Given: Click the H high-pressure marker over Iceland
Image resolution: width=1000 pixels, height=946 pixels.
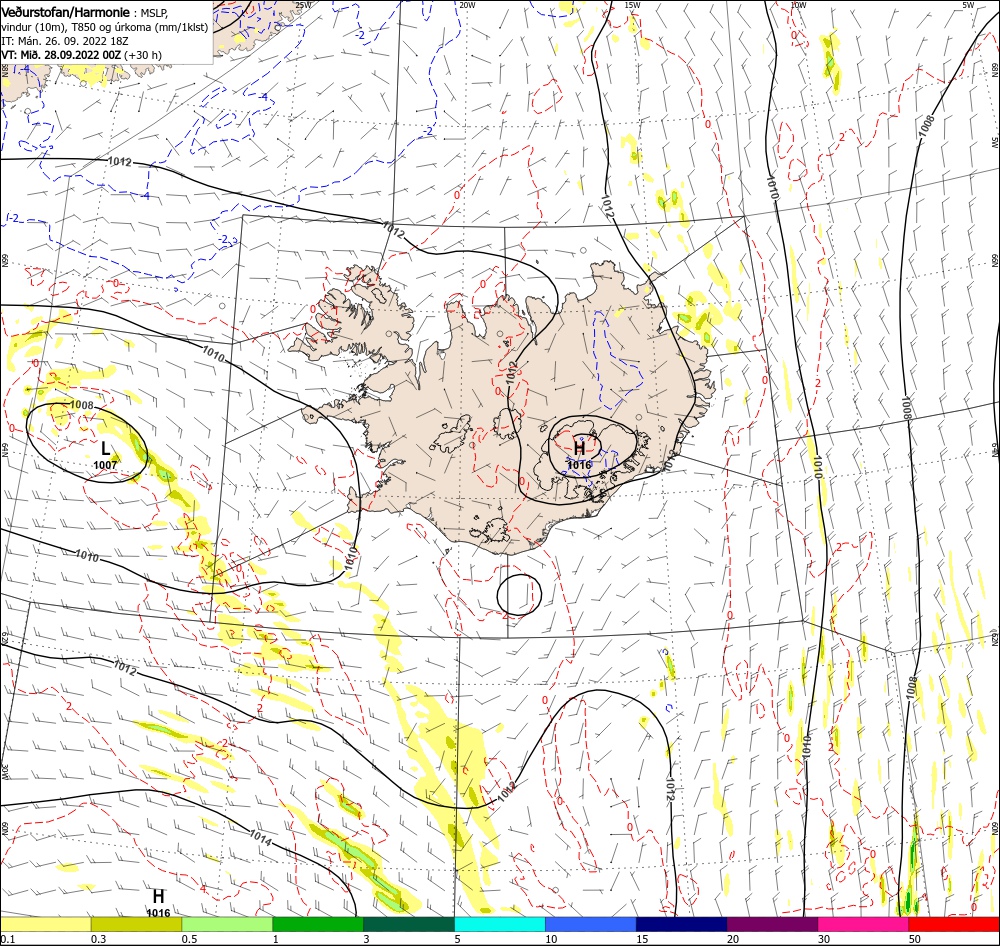Looking at the screenshot, I should [x=579, y=448].
